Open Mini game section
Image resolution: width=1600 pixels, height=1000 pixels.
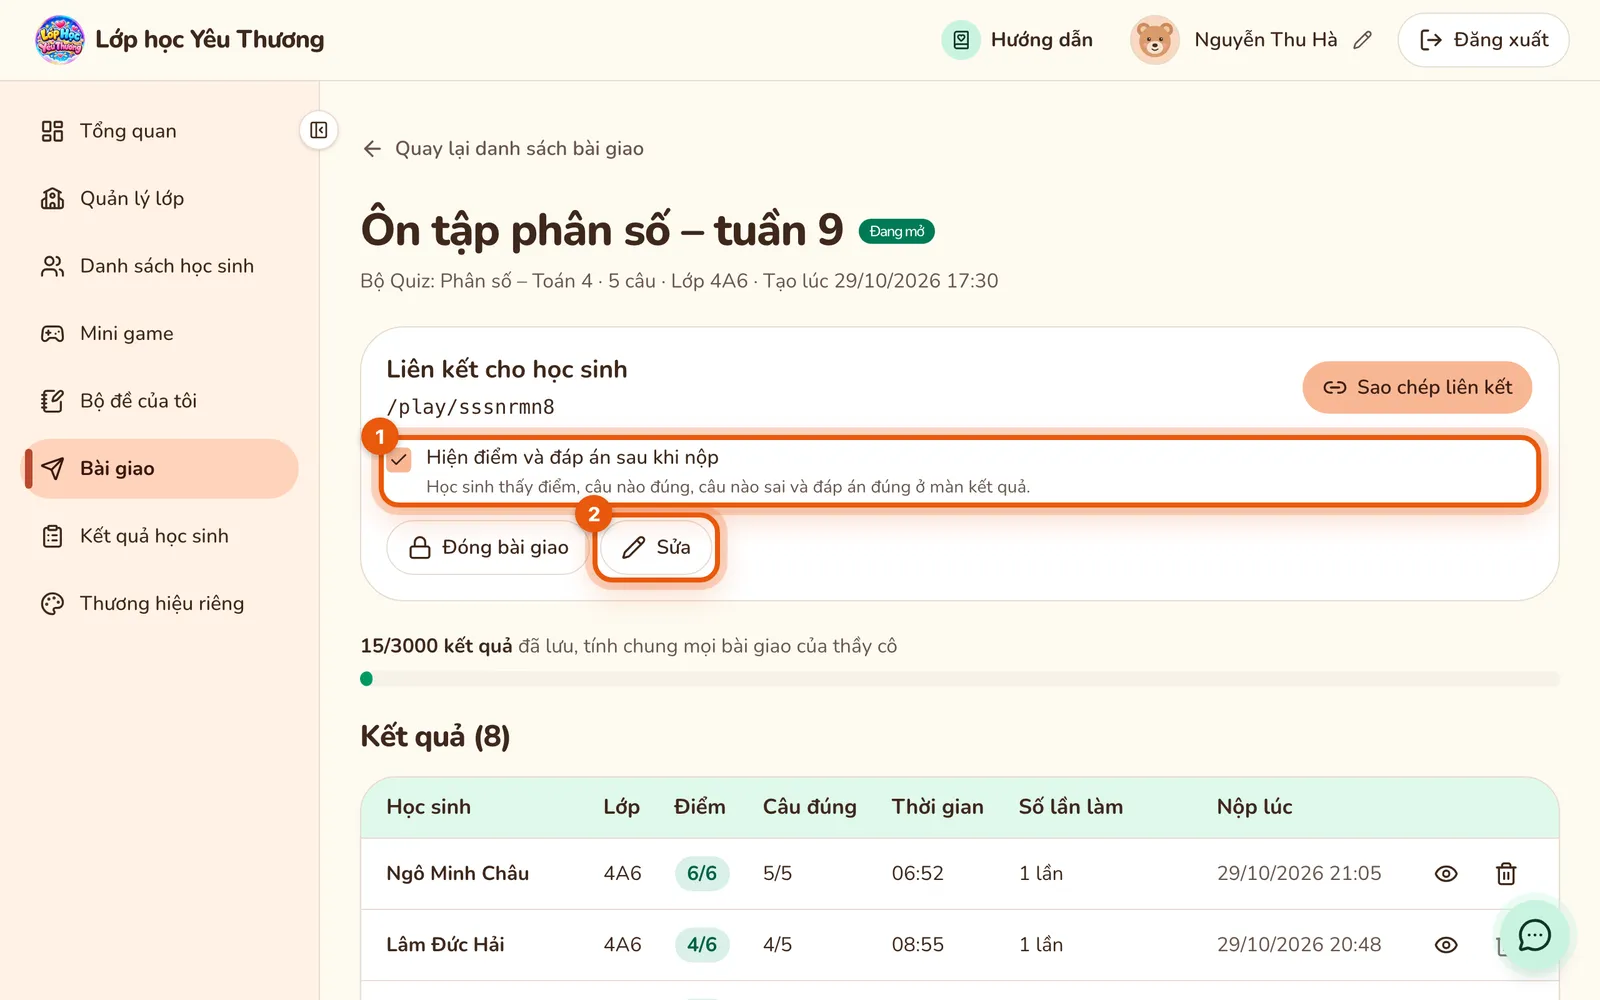160,333
